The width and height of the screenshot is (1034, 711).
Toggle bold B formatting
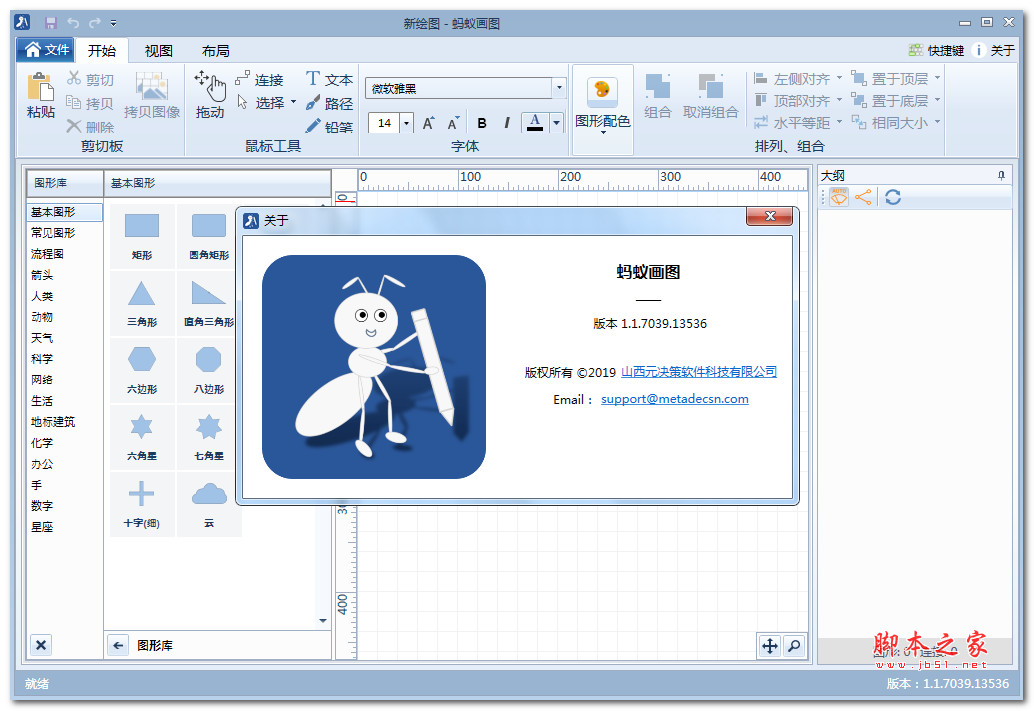[481, 123]
